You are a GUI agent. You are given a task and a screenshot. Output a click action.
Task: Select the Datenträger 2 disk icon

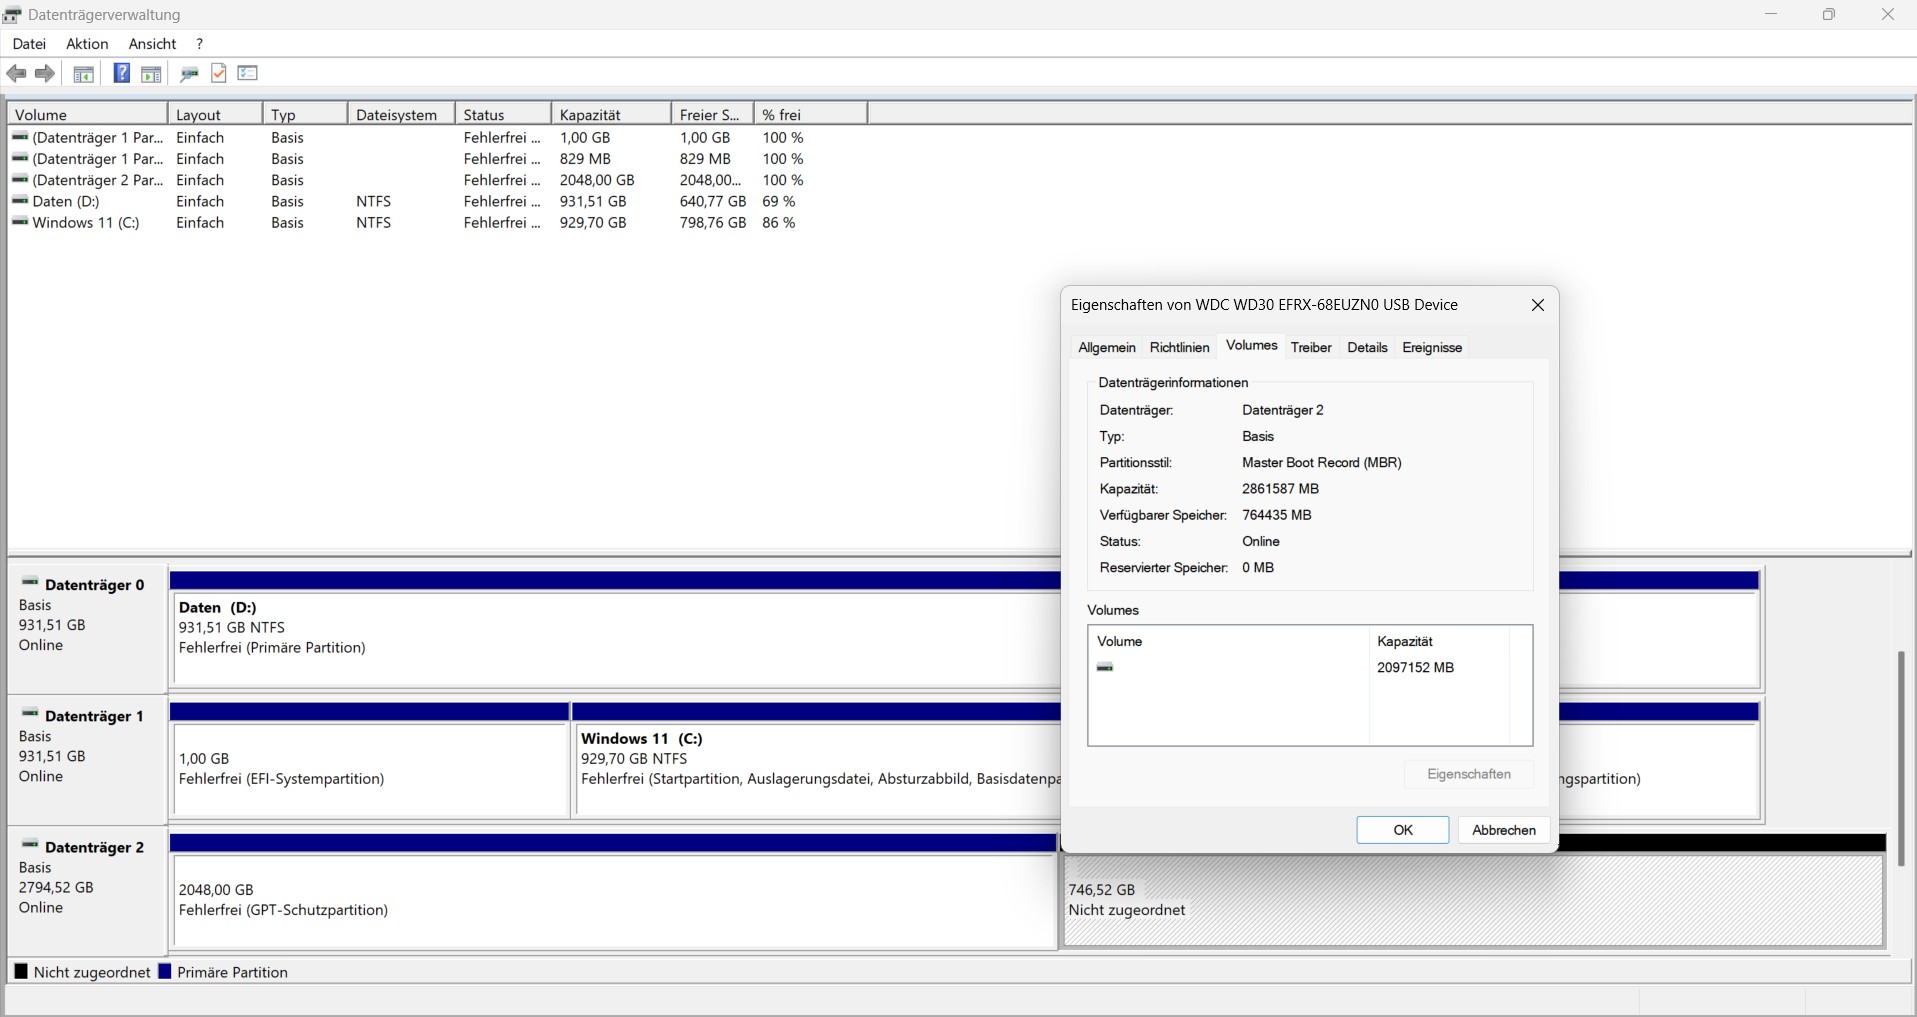point(30,844)
